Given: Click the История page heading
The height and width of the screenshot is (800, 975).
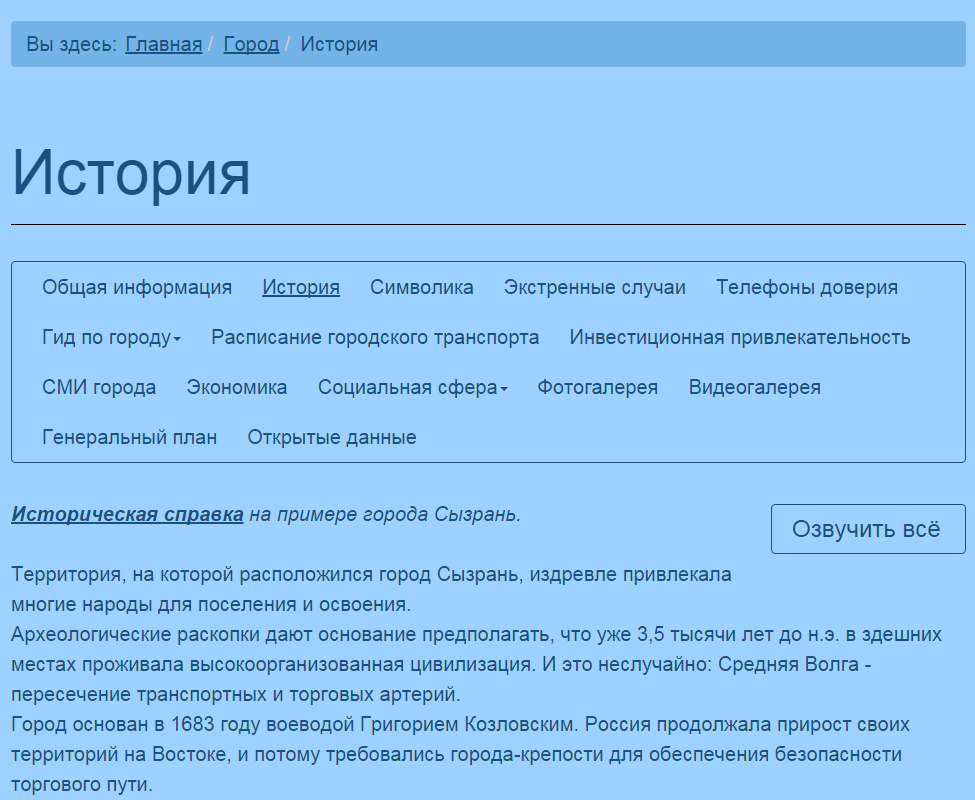Looking at the screenshot, I should coord(131,173).
